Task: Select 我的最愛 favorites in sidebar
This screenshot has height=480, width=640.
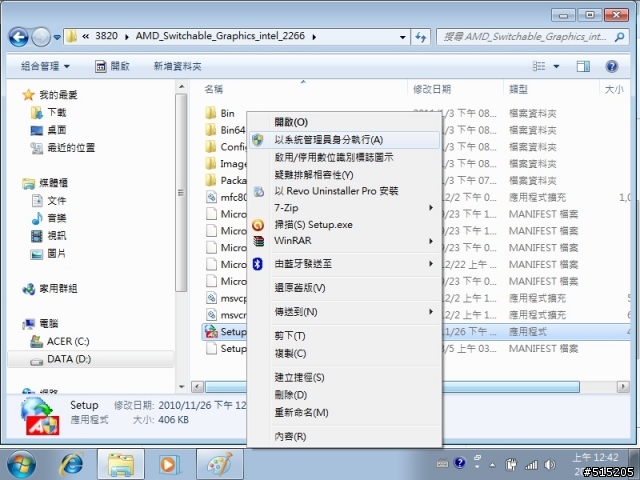Action: point(50,95)
